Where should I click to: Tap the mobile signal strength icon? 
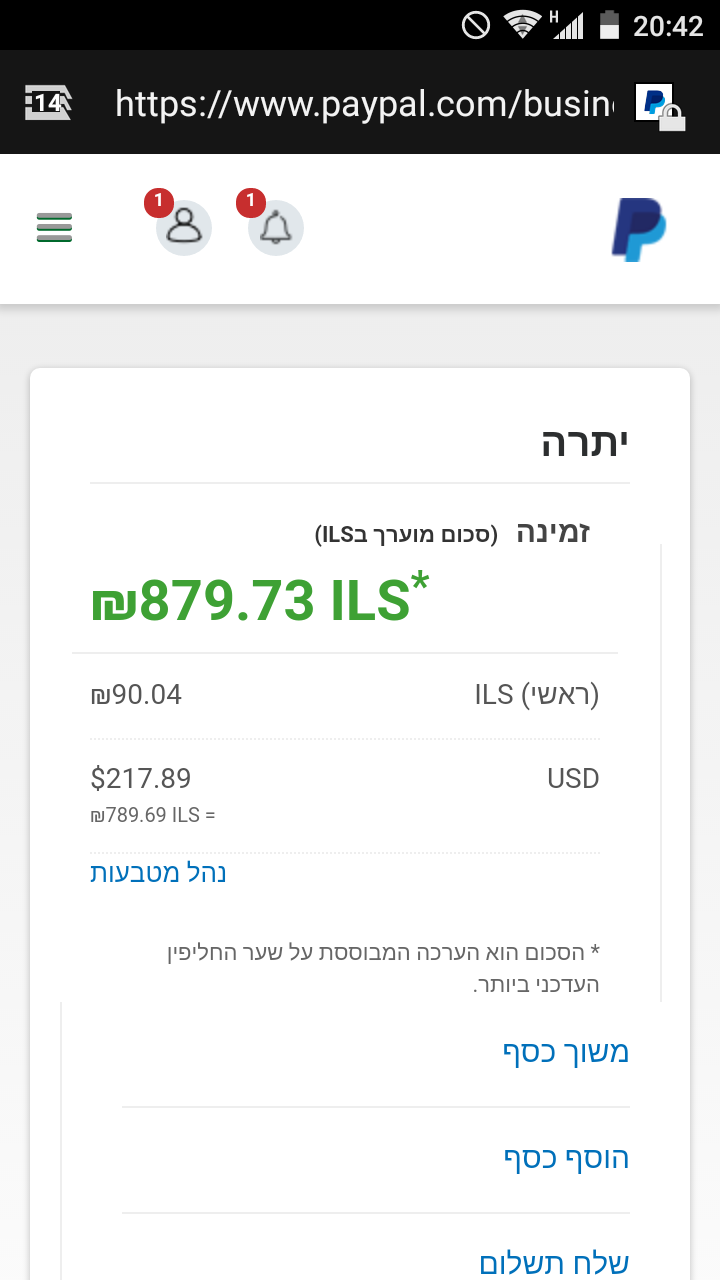[567, 24]
